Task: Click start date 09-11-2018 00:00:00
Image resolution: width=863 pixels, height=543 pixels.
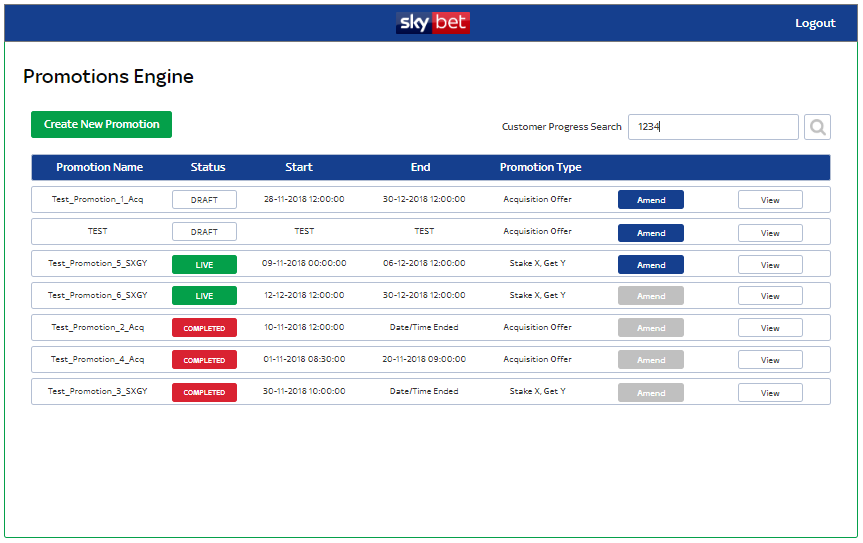Action: pos(304,263)
